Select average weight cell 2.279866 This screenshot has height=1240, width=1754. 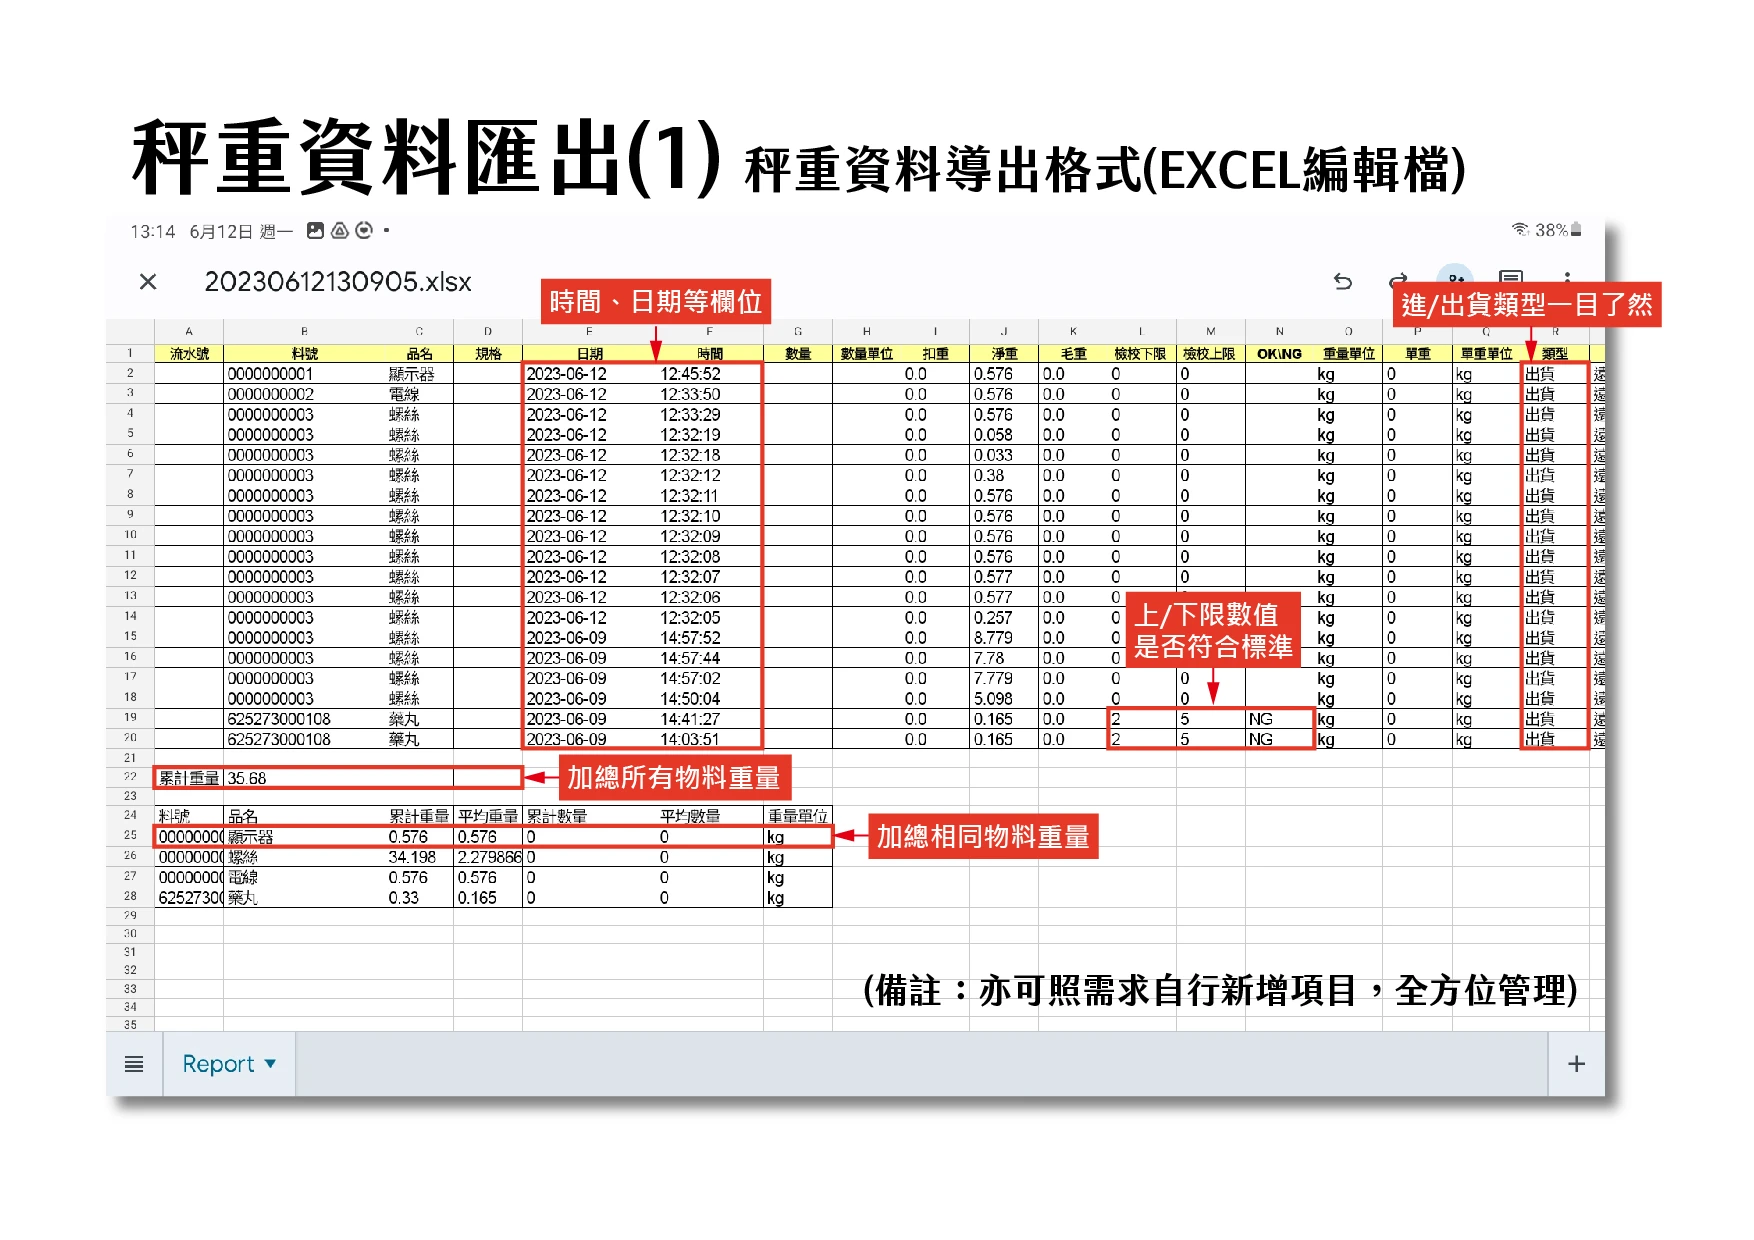[489, 857]
